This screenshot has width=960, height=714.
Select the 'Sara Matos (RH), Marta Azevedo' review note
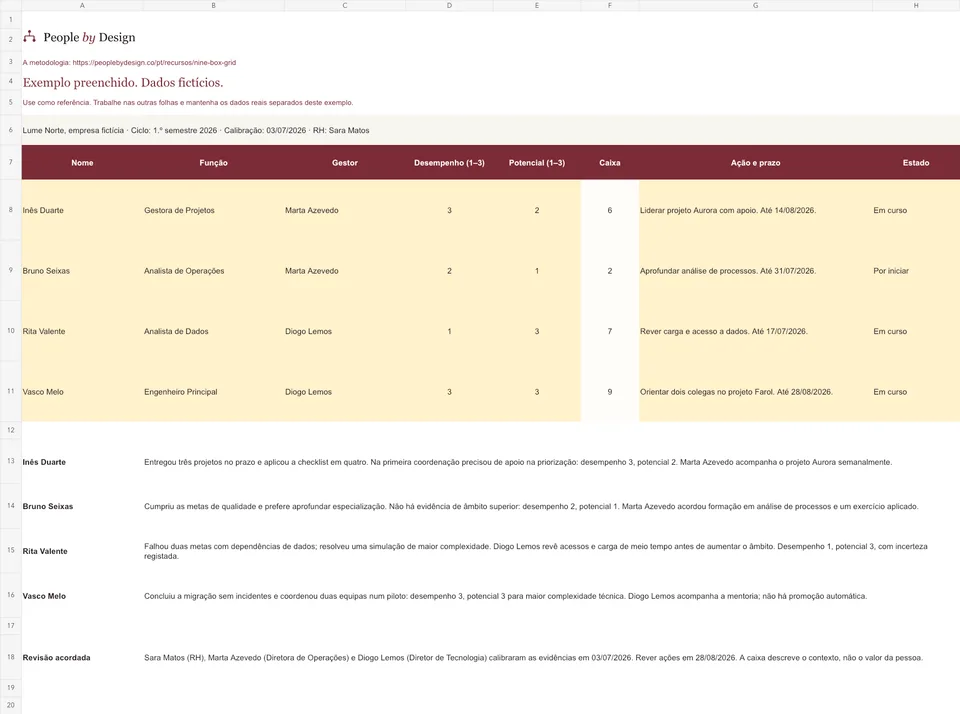point(533,658)
